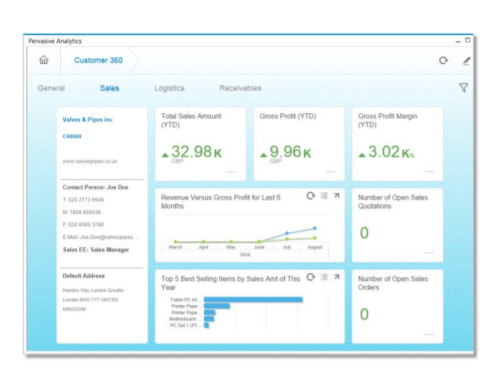Minimize the Pervasive Analytics window
Viewport: 499px width, 381px height.
click(458, 41)
